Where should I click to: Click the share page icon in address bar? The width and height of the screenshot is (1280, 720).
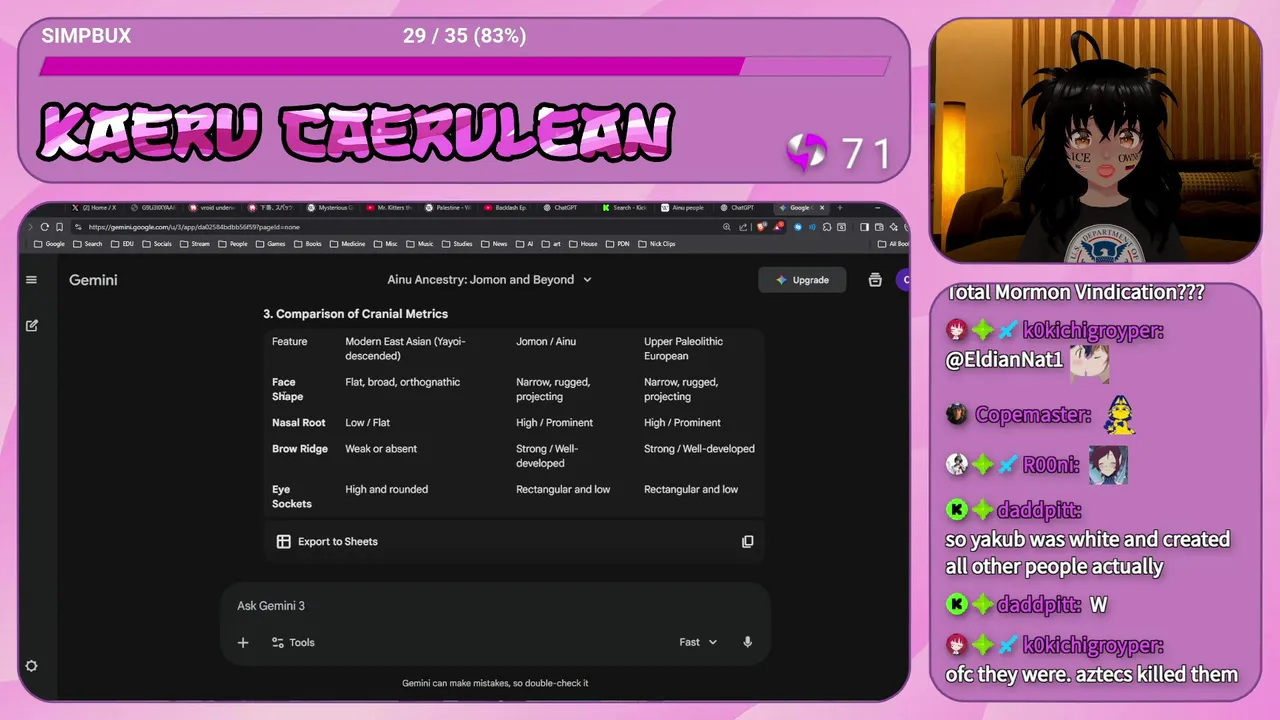coord(743,227)
